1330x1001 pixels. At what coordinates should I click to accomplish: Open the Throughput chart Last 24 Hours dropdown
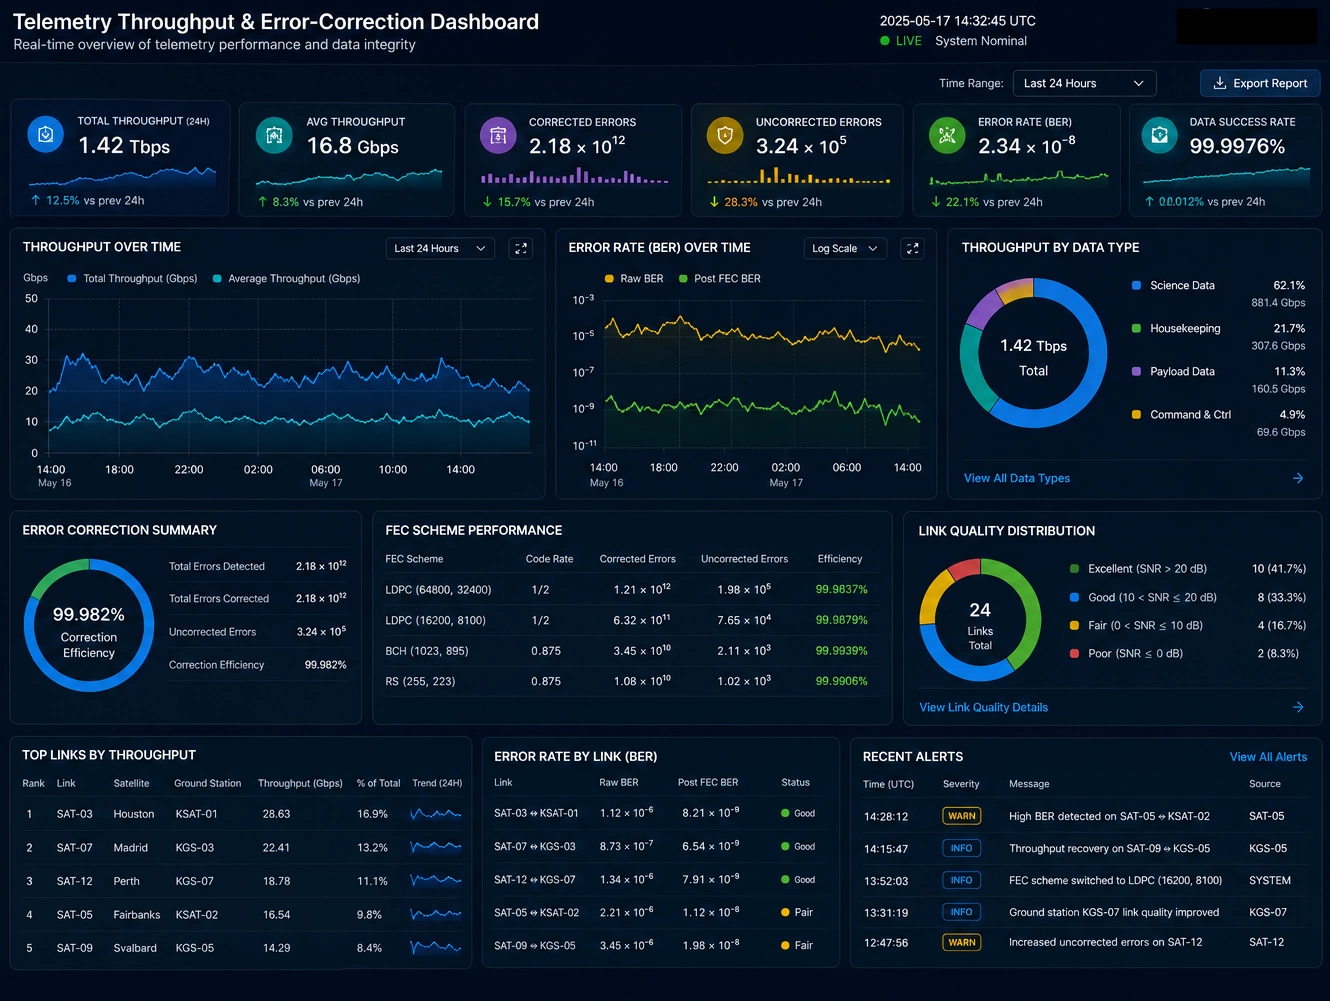(x=440, y=248)
